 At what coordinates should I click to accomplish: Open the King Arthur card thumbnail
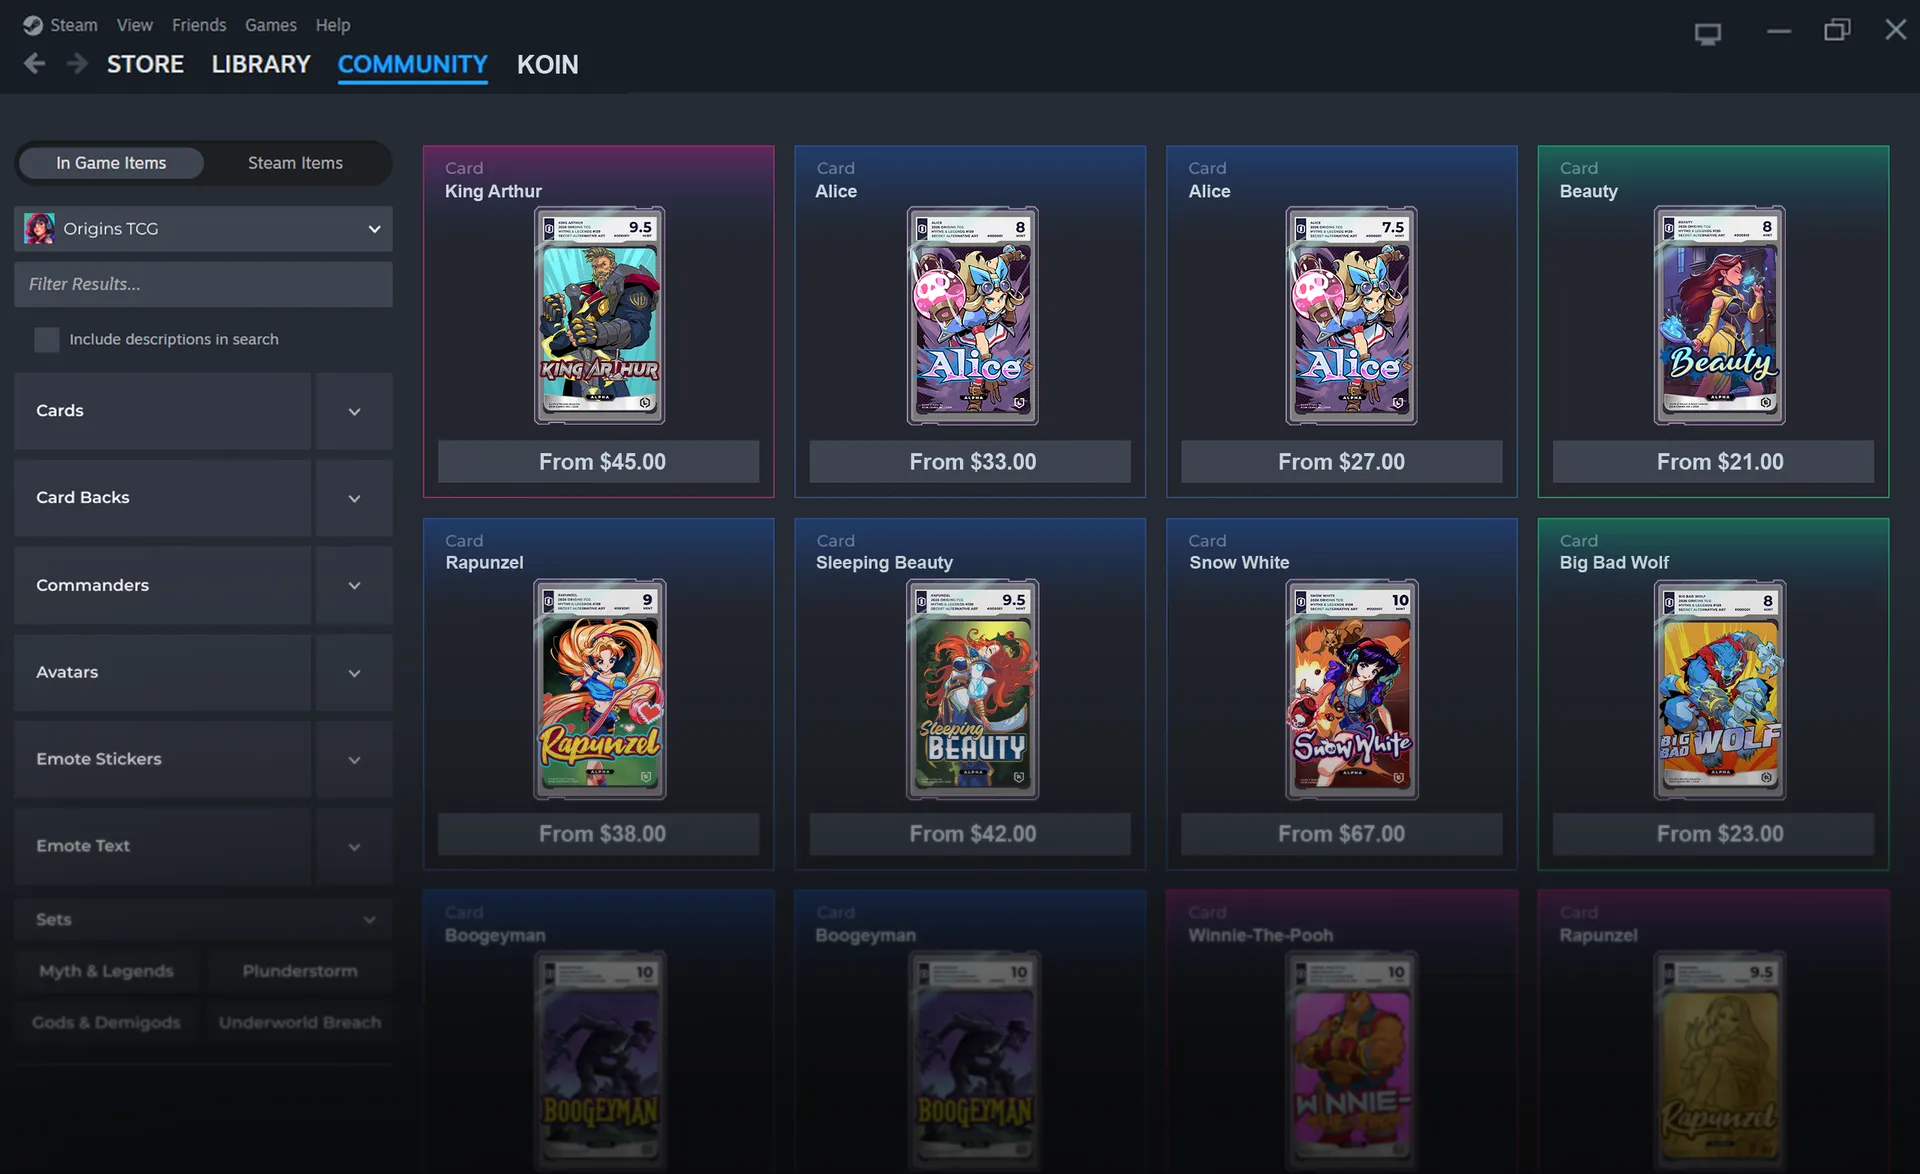[x=599, y=316]
